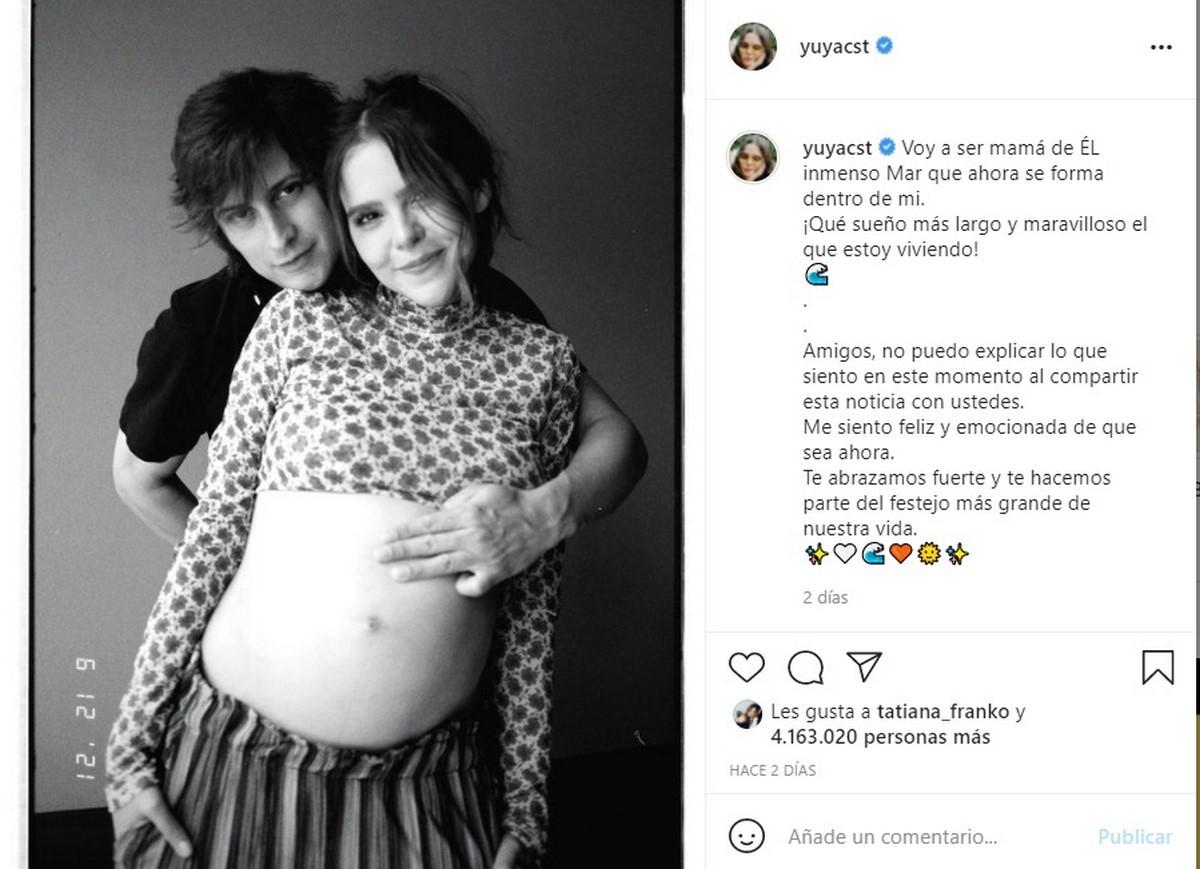Viewport: 1200px width, 869px height.
Task: Like the post with the heart icon
Action: click(x=746, y=667)
